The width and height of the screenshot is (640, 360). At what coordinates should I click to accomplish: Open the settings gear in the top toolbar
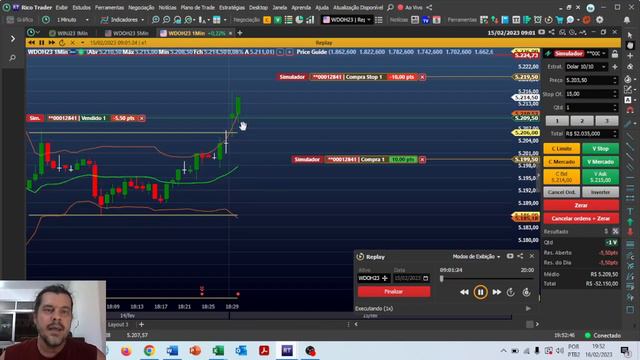pos(599,20)
